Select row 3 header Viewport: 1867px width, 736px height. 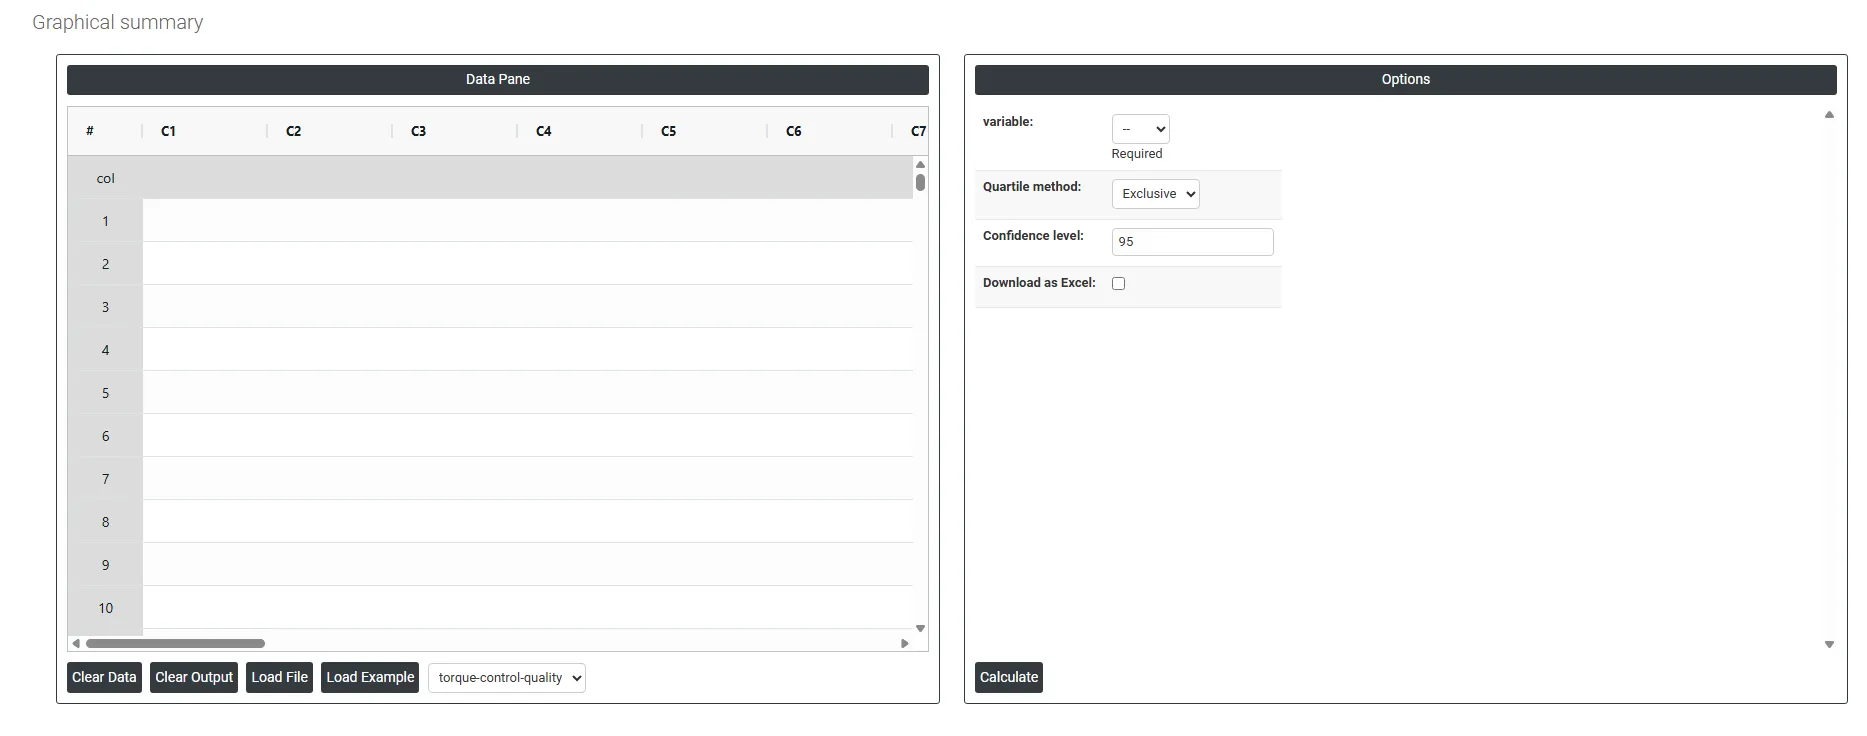point(105,307)
